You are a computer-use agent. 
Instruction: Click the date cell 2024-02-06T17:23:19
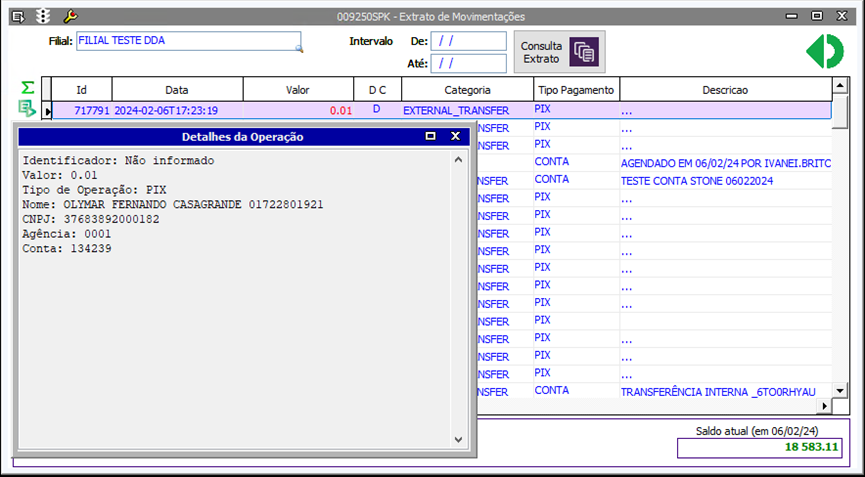click(x=177, y=110)
